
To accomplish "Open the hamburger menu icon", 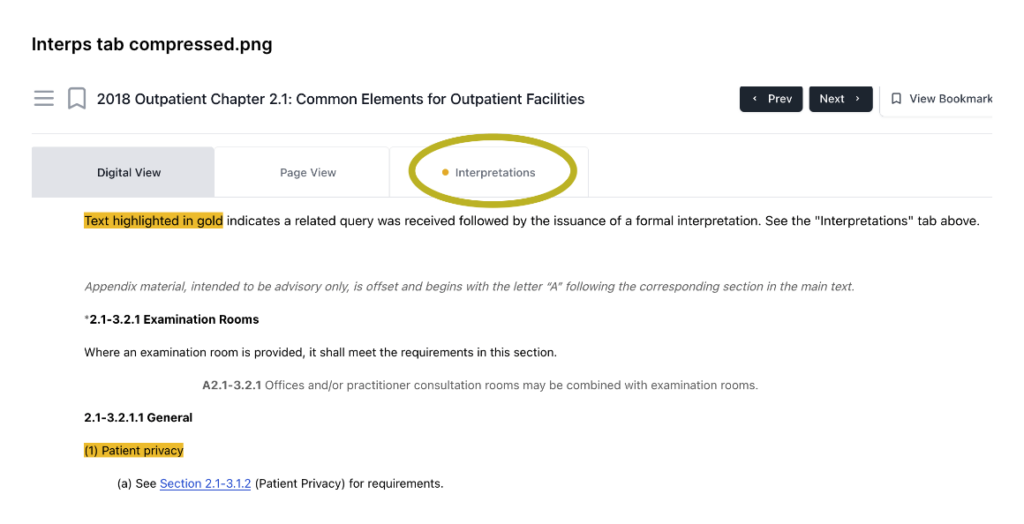I will 44,99.
